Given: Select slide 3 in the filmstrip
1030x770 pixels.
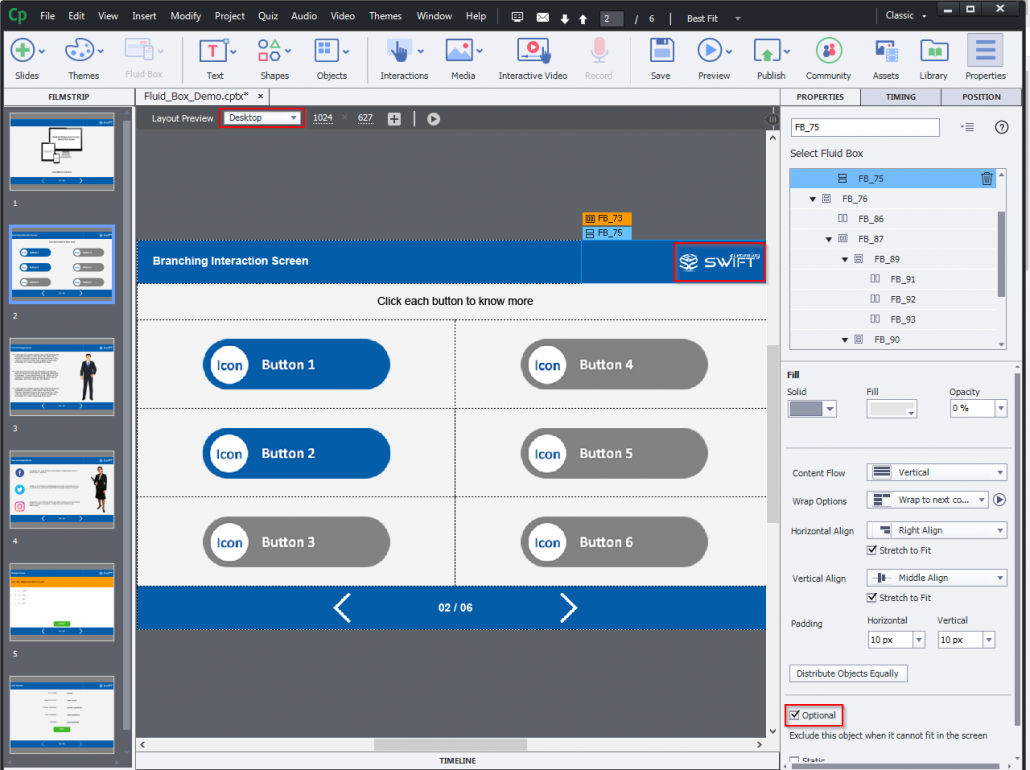Looking at the screenshot, I should [63, 377].
